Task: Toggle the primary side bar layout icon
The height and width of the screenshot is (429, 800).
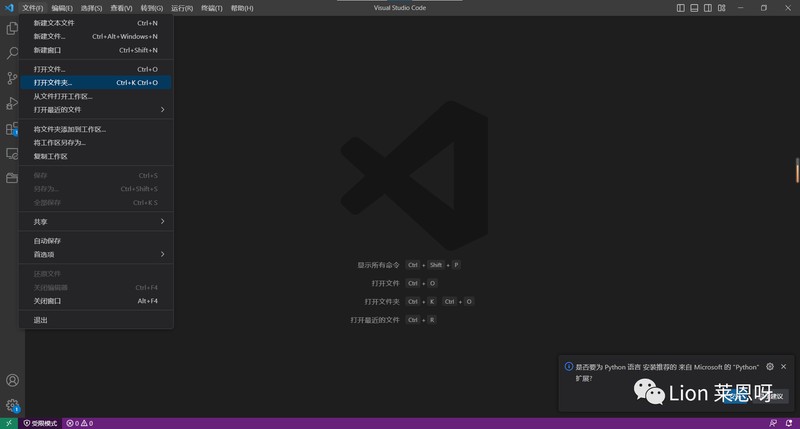Action: click(x=681, y=8)
